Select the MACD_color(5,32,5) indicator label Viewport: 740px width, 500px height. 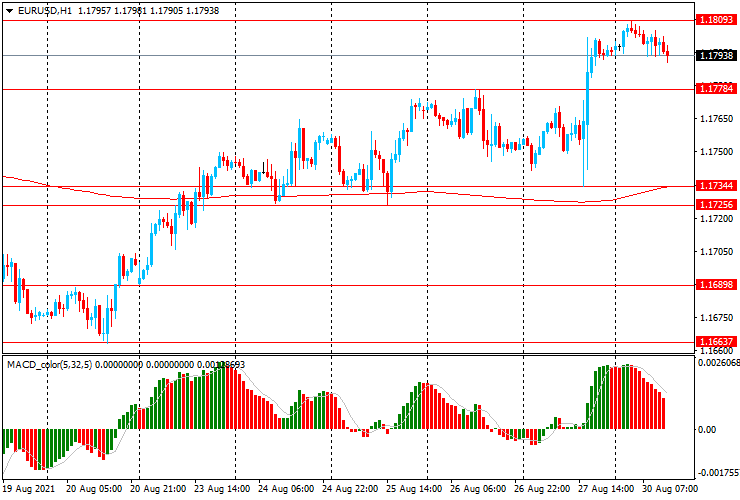point(50,364)
